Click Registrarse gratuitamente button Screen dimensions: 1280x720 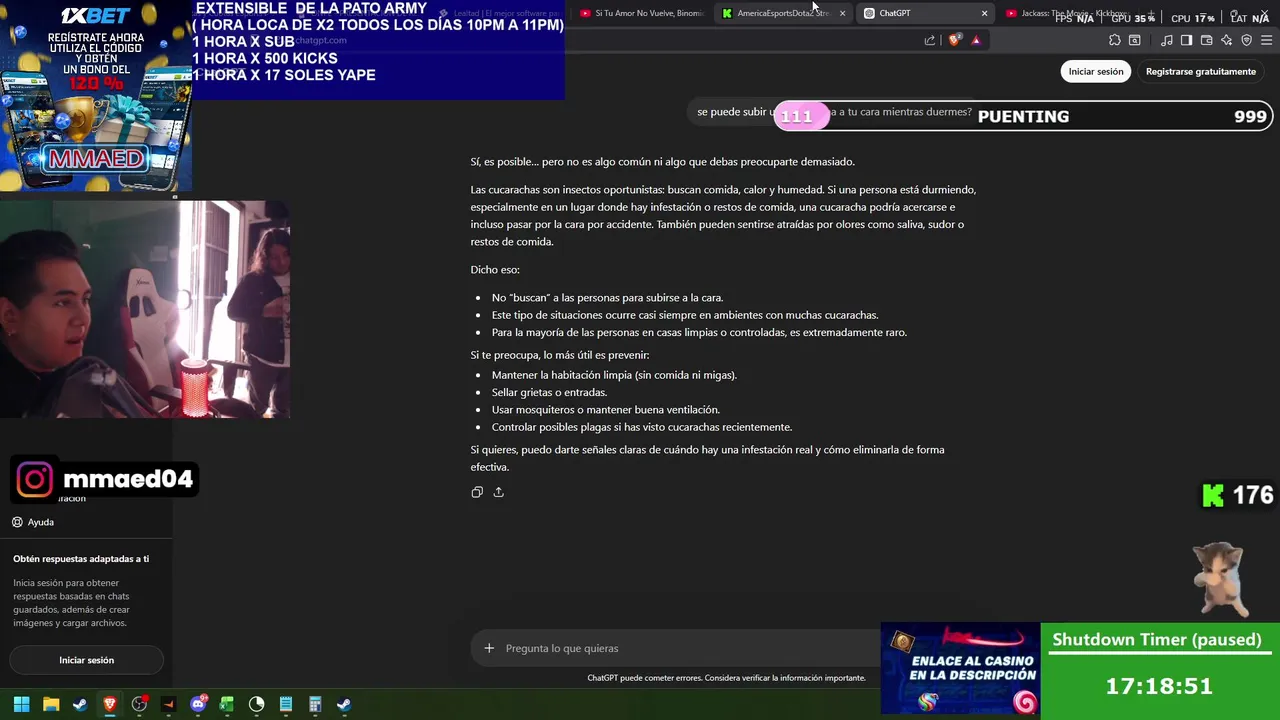[1201, 71]
